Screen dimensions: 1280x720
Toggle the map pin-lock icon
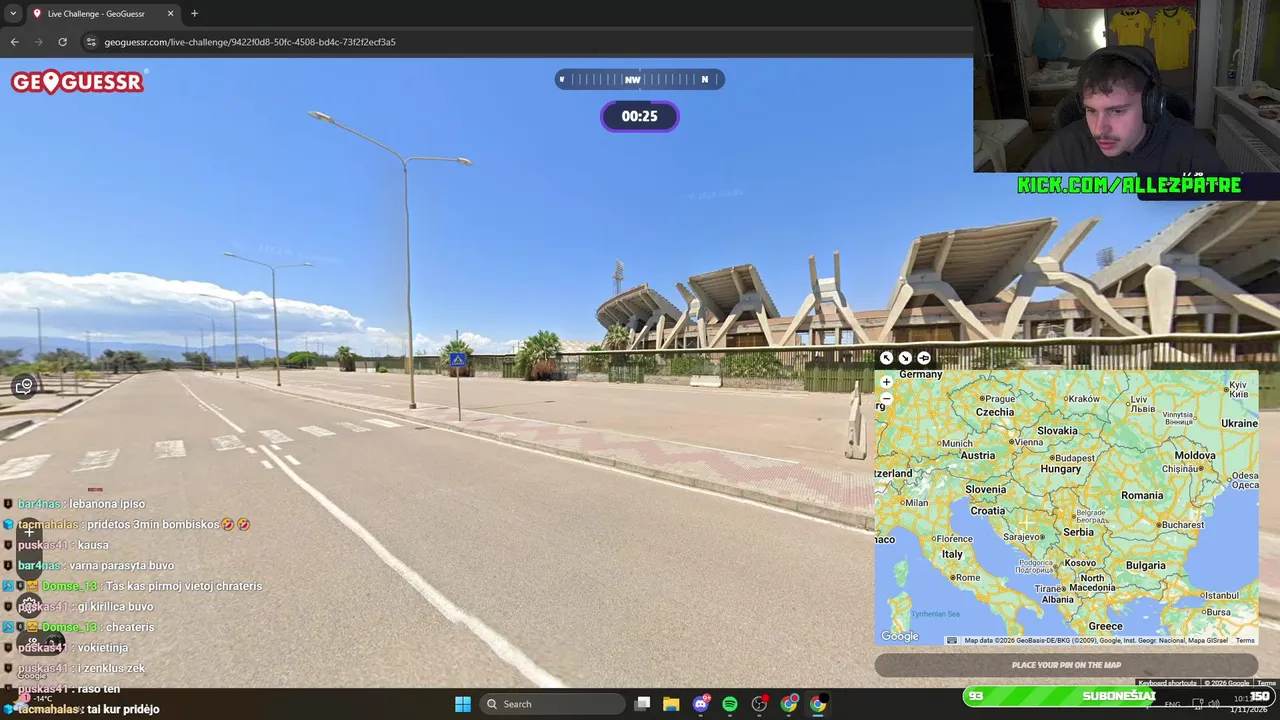coord(924,358)
